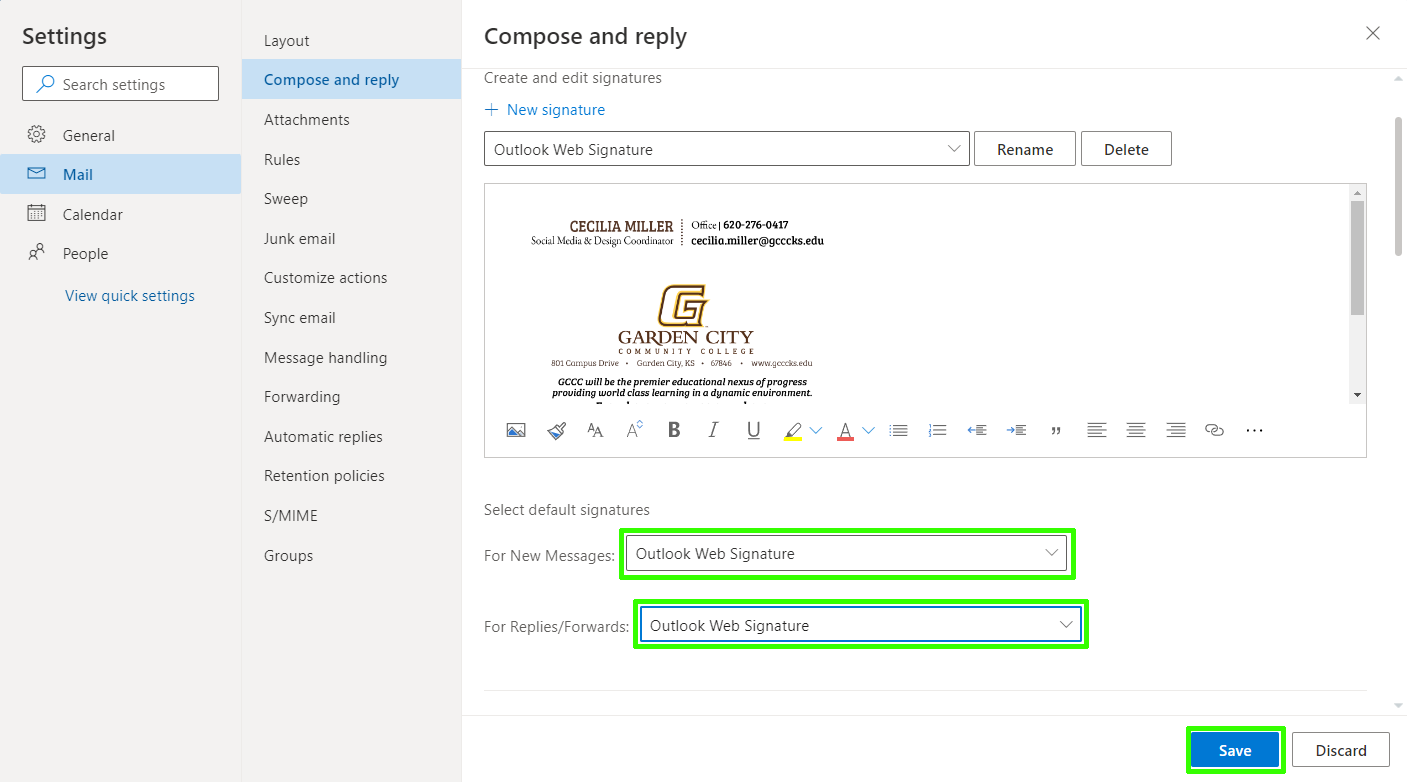
Task: Insert a numbered list
Action: [x=938, y=430]
